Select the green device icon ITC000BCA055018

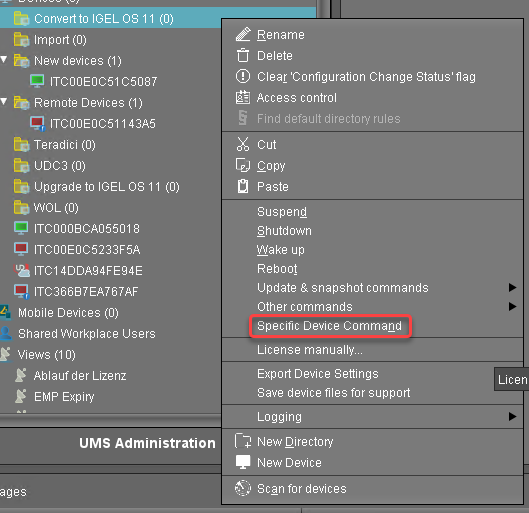point(21,228)
